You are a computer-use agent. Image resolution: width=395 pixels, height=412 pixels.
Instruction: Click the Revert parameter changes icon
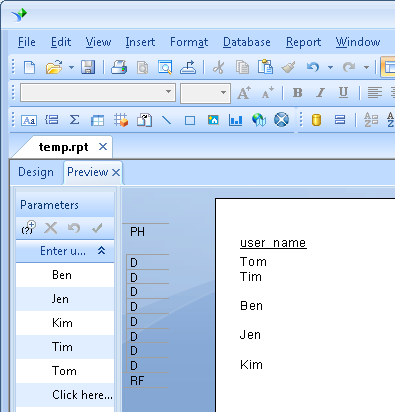74,228
